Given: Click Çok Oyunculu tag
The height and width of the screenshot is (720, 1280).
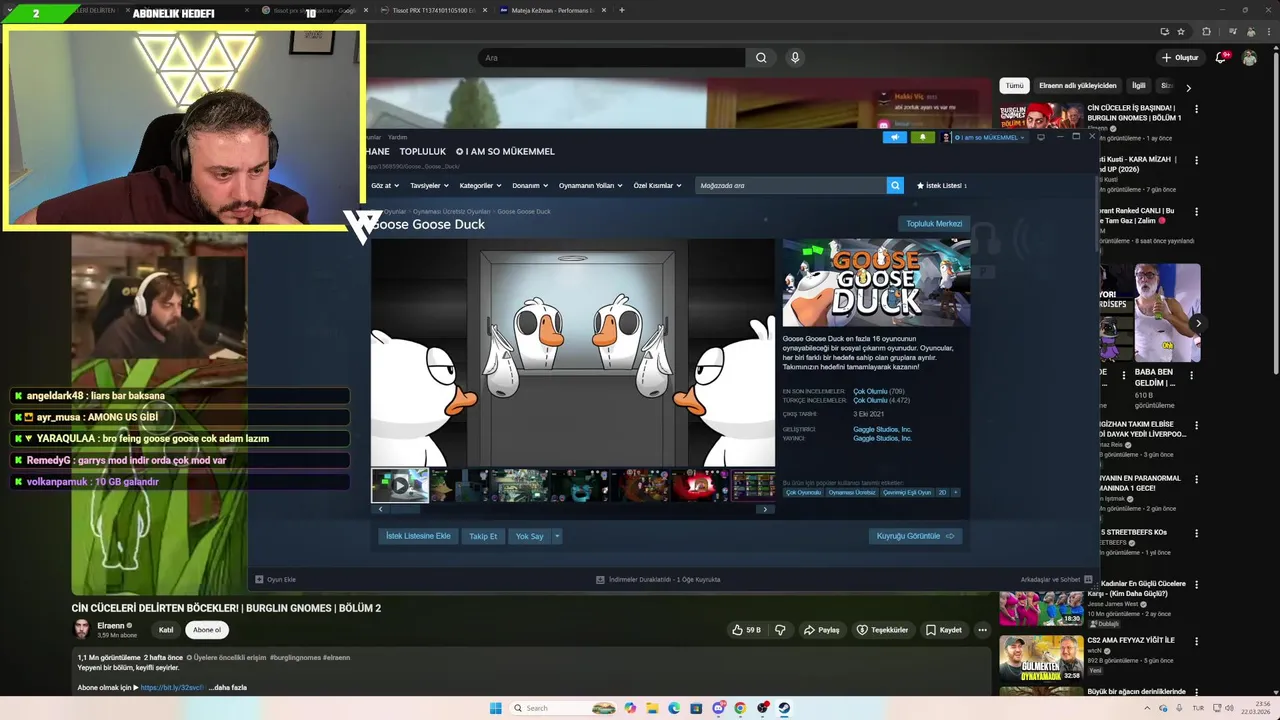Looking at the screenshot, I should coord(803,492).
